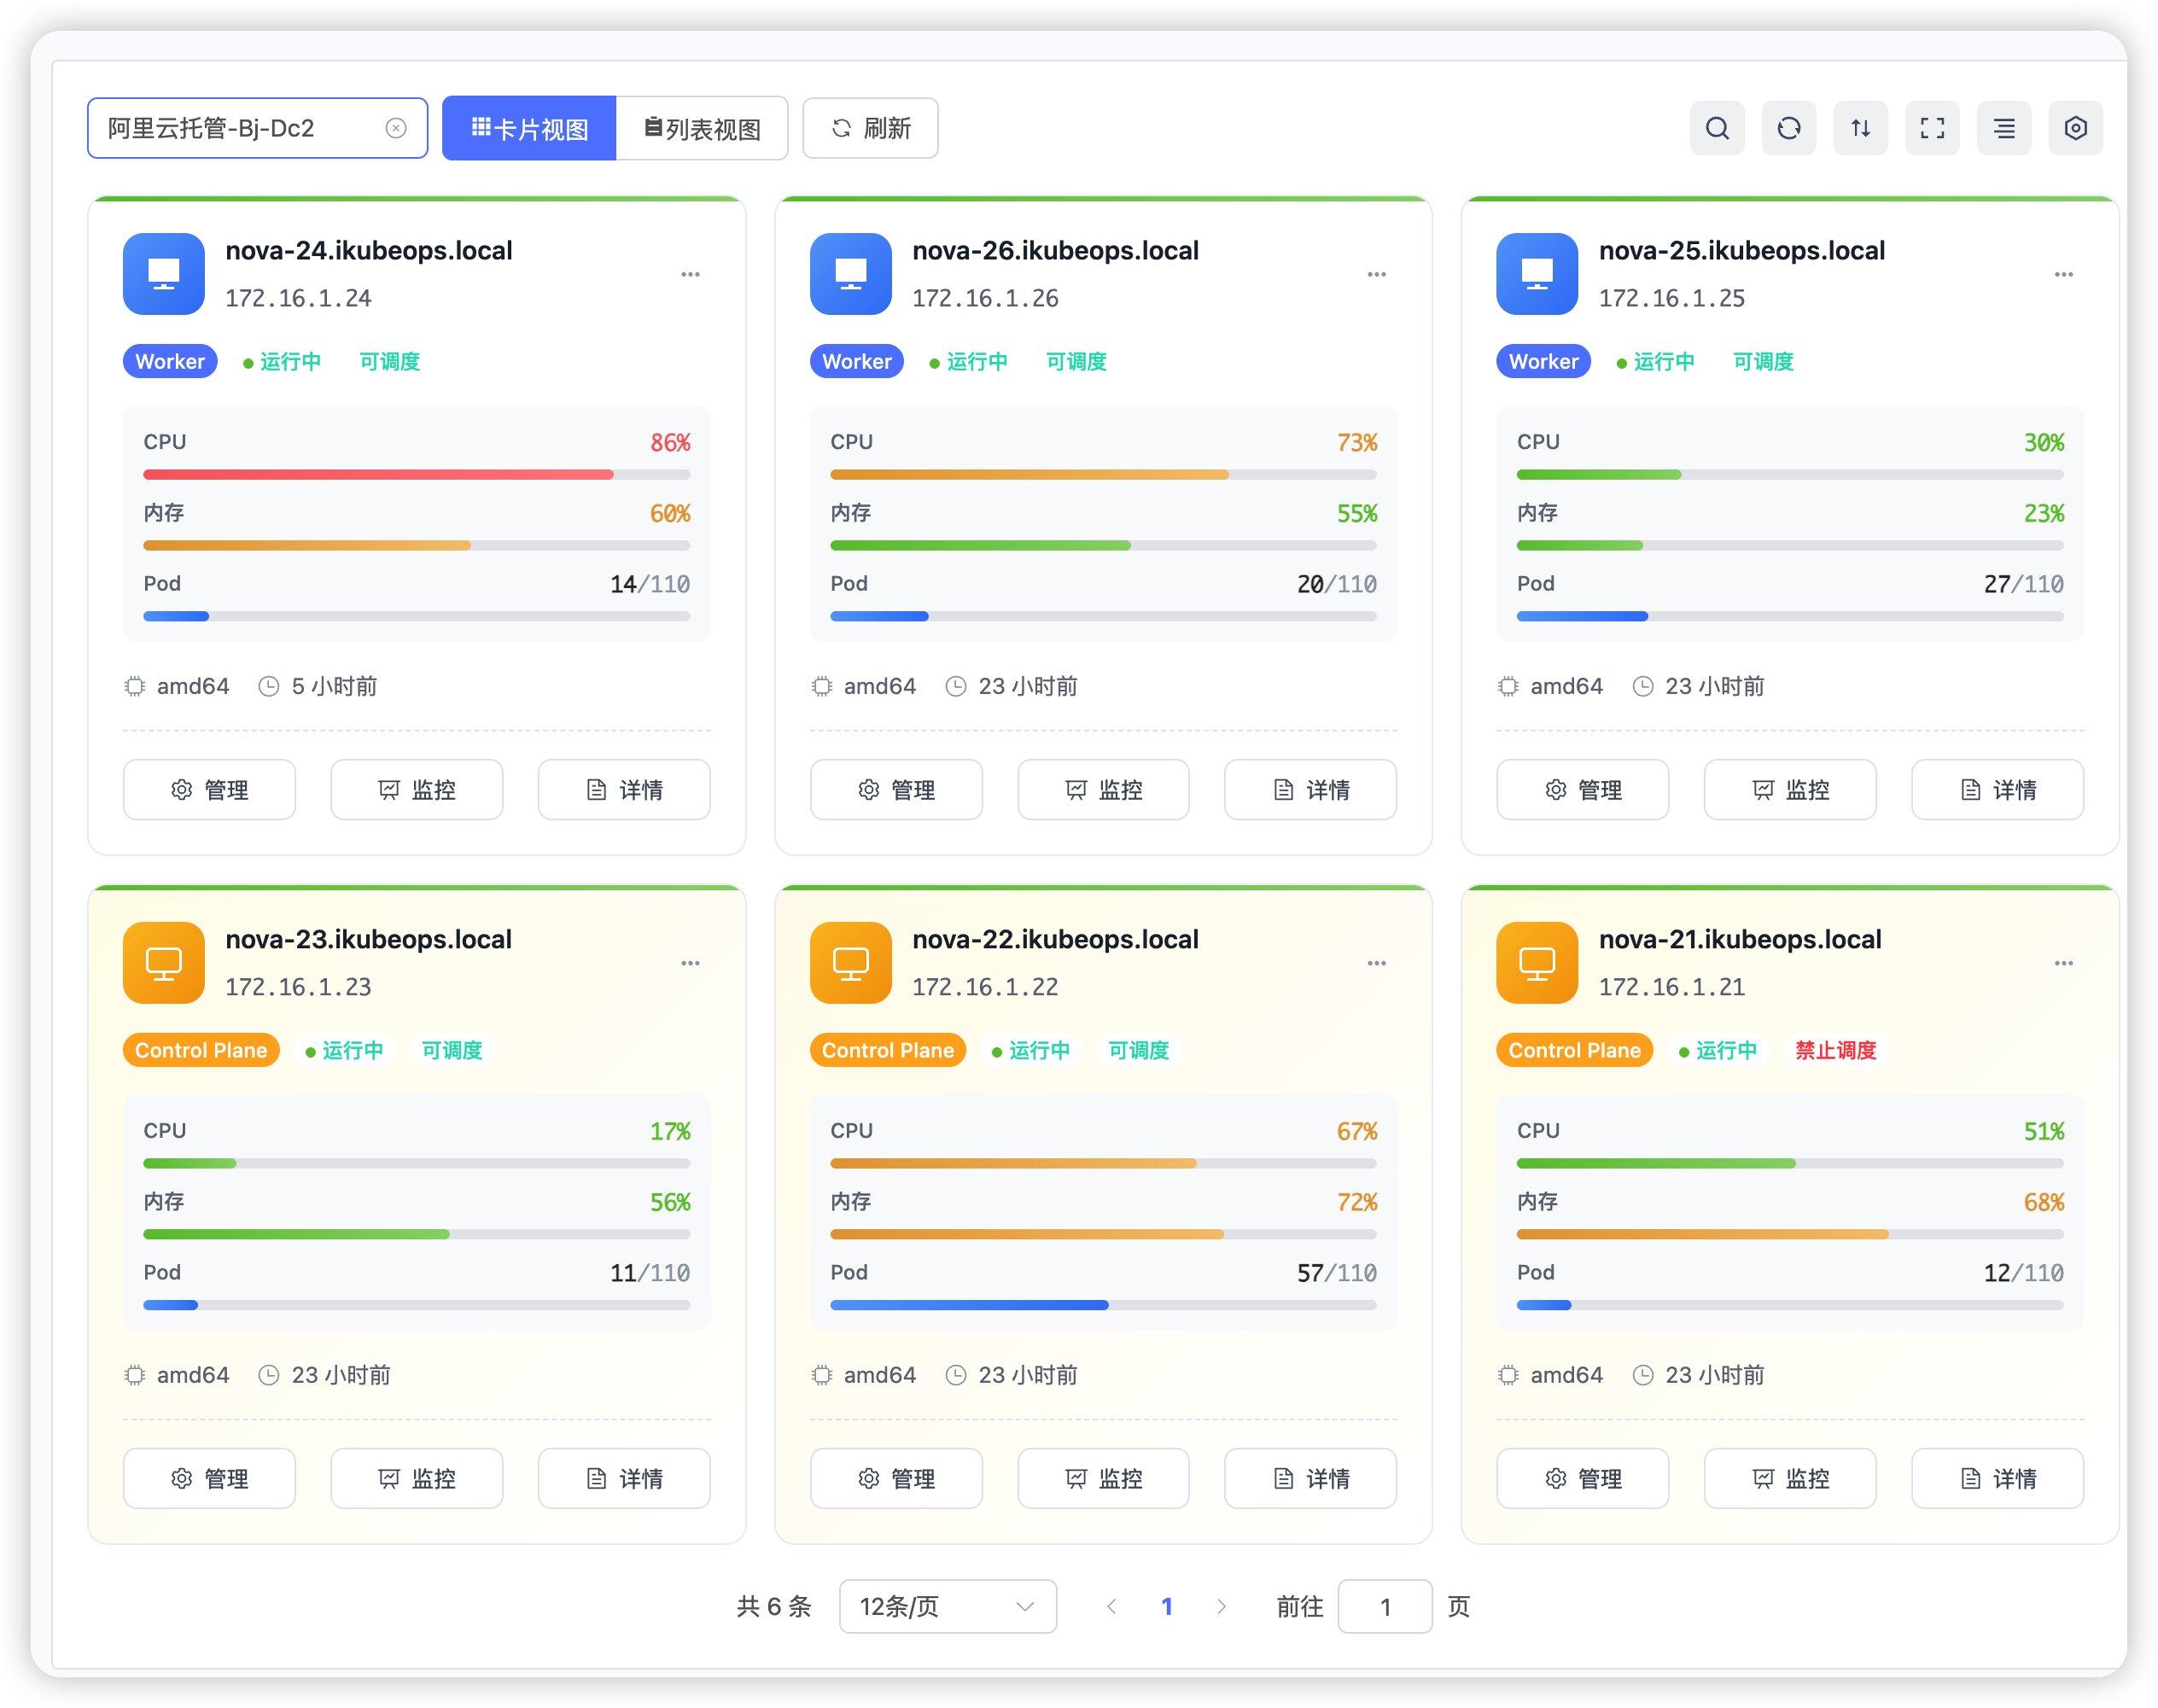The width and height of the screenshot is (2158, 1708).
Task: Click 管理 button on nova-26 card
Action: [x=896, y=789]
